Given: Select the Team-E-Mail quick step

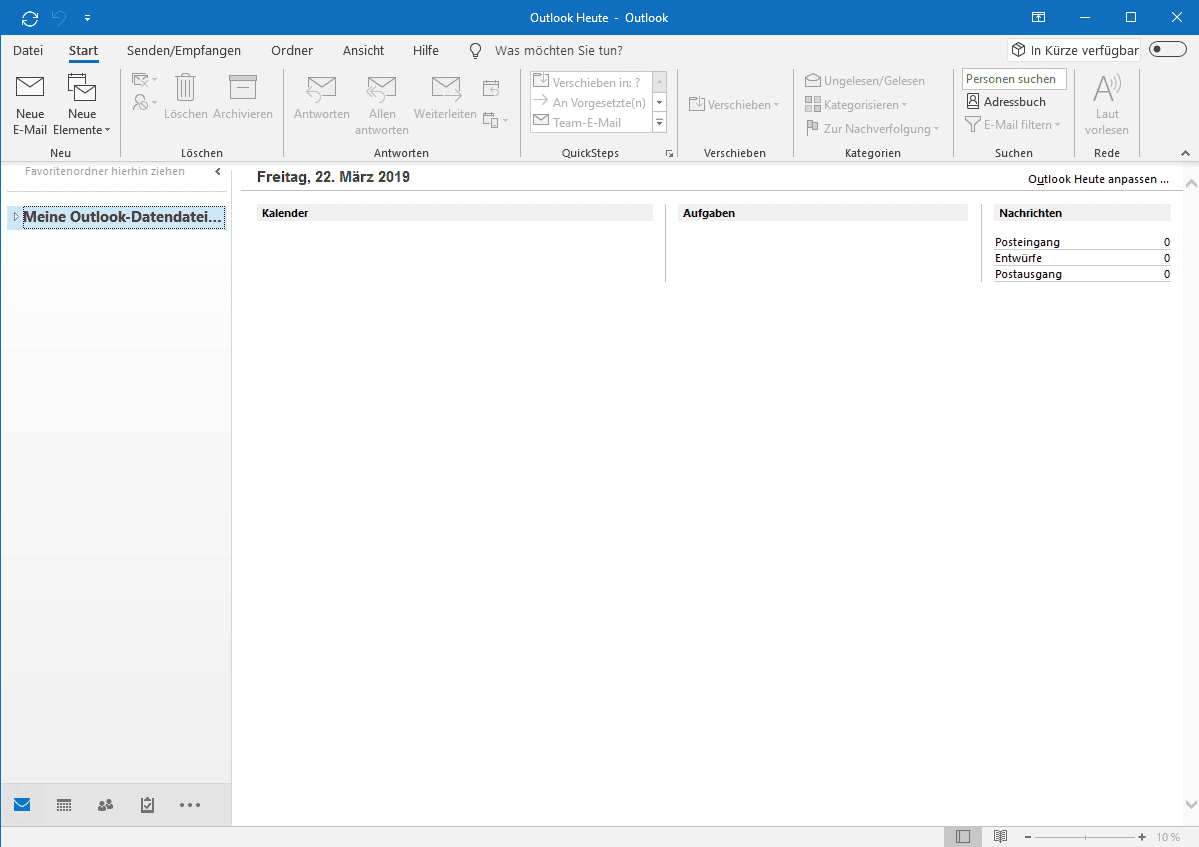Looking at the screenshot, I should tap(590, 122).
